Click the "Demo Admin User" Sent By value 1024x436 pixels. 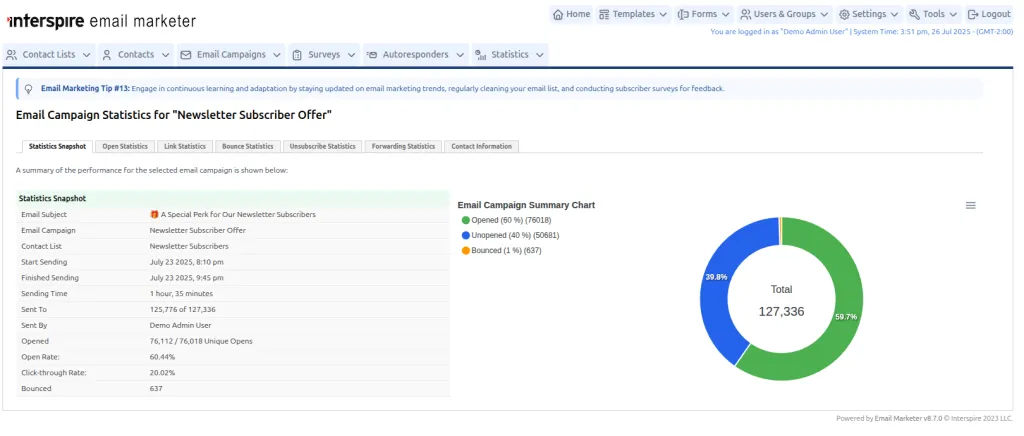pyautogui.click(x=180, y=326)
